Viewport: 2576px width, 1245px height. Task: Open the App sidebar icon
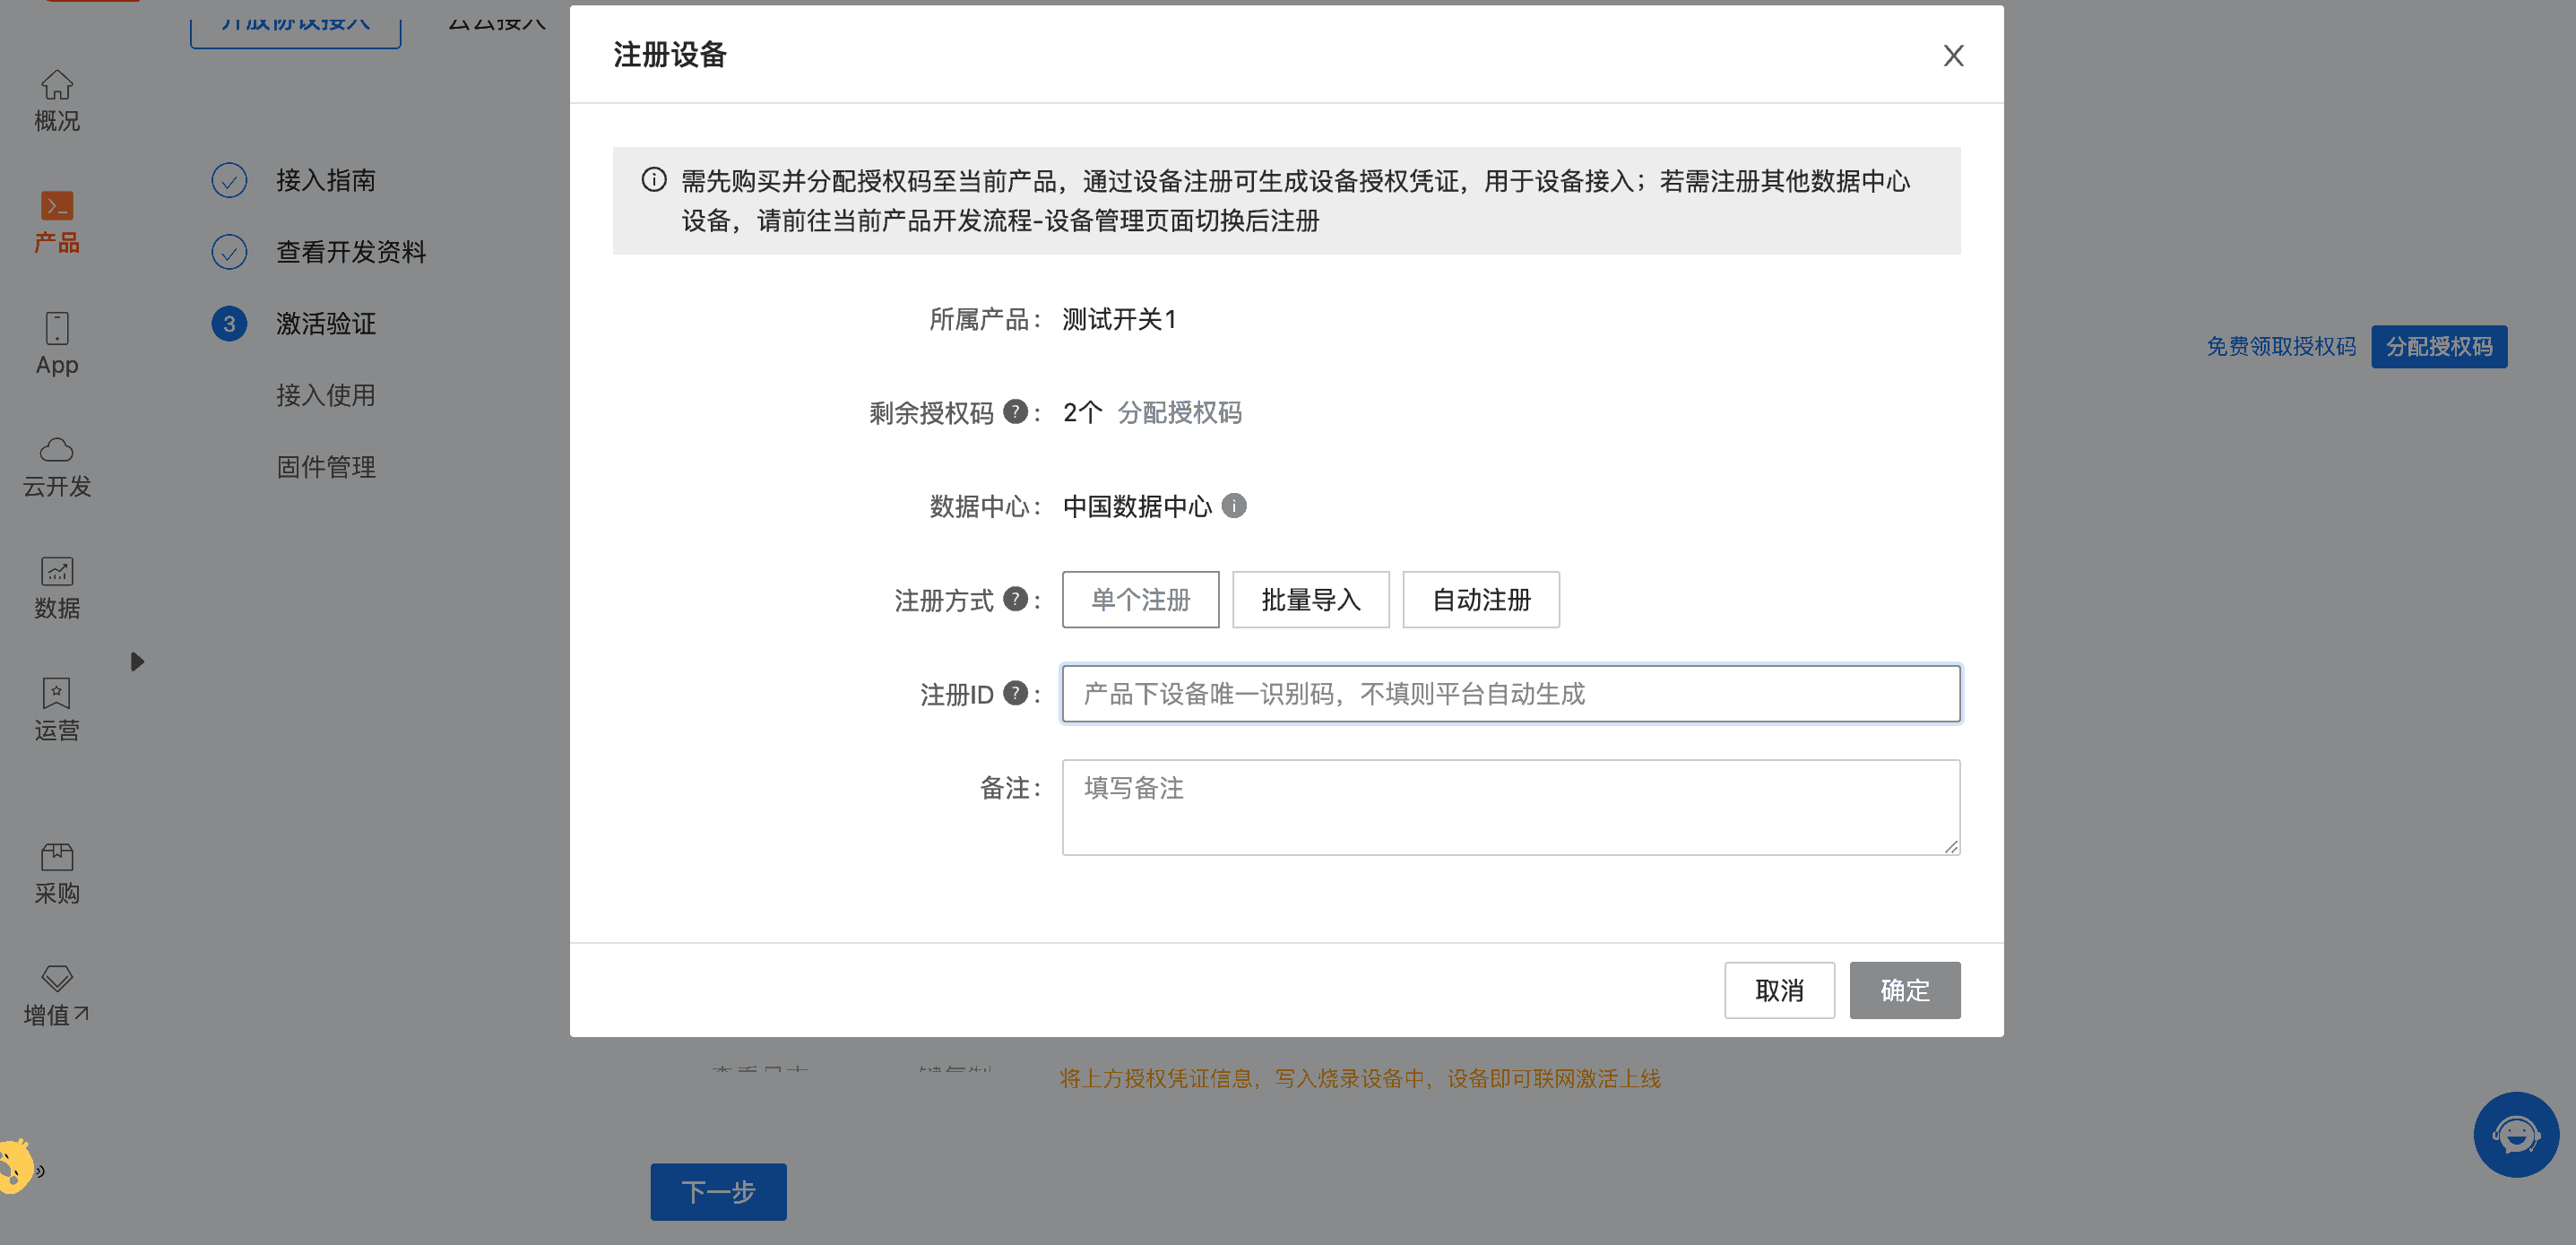point(57,344)
